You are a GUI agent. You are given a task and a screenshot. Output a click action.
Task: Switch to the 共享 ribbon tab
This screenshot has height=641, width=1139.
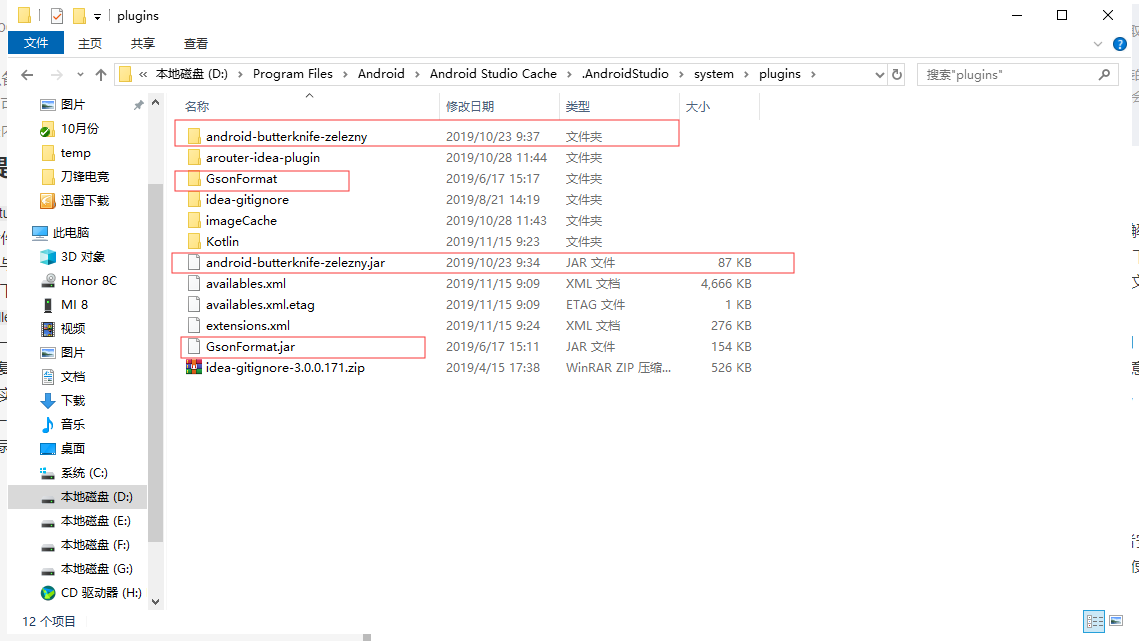tap(143, 44)
